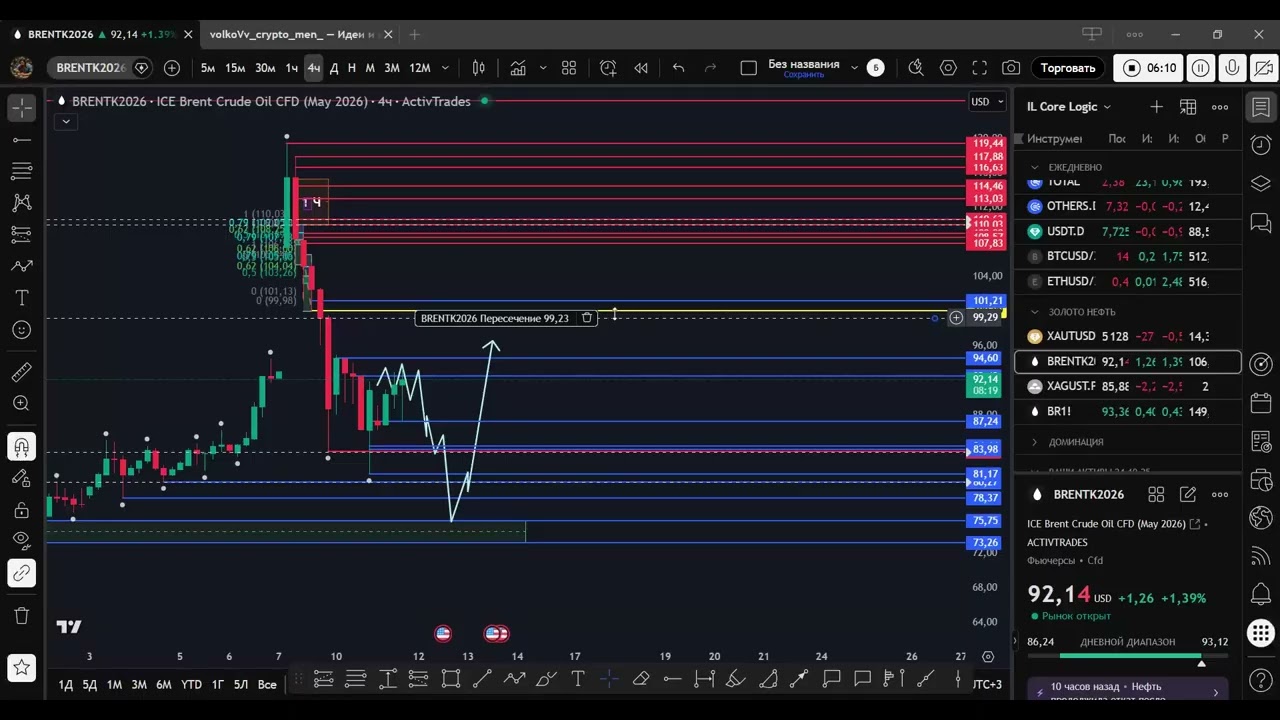Switch chart to fullscreen mode
Image resolution: width=1280 pixels, height=720 pixels.
(980, 68)
